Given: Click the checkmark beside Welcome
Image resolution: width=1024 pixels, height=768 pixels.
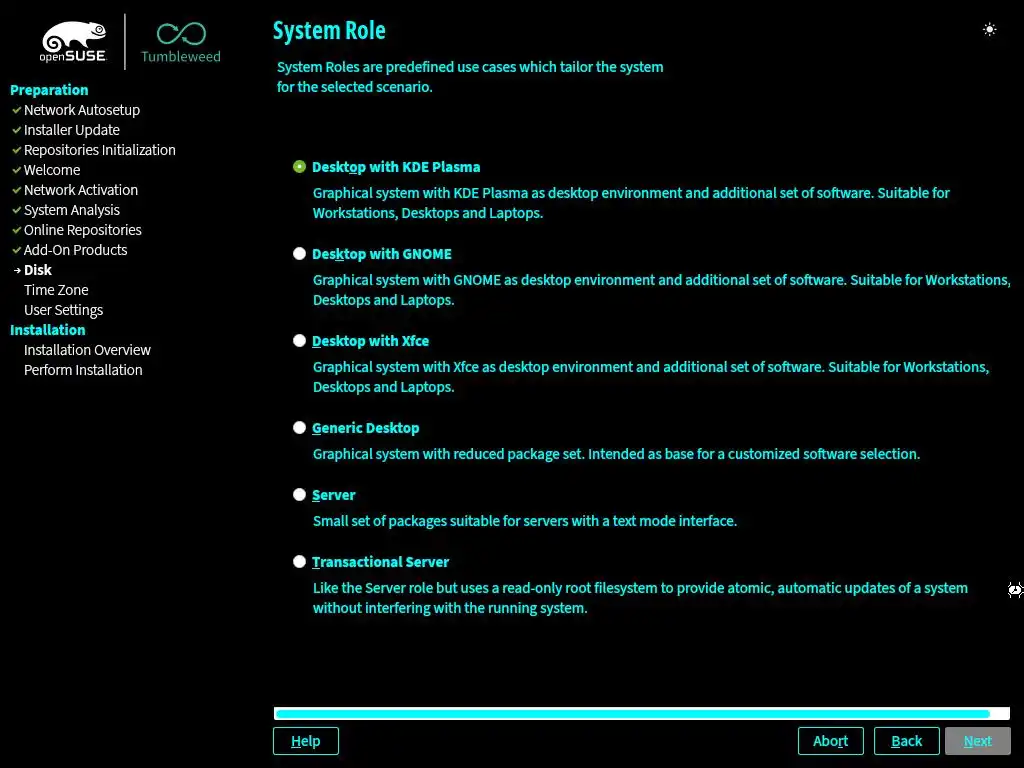Looking at the screenshot, I should (x=16, y=170).
